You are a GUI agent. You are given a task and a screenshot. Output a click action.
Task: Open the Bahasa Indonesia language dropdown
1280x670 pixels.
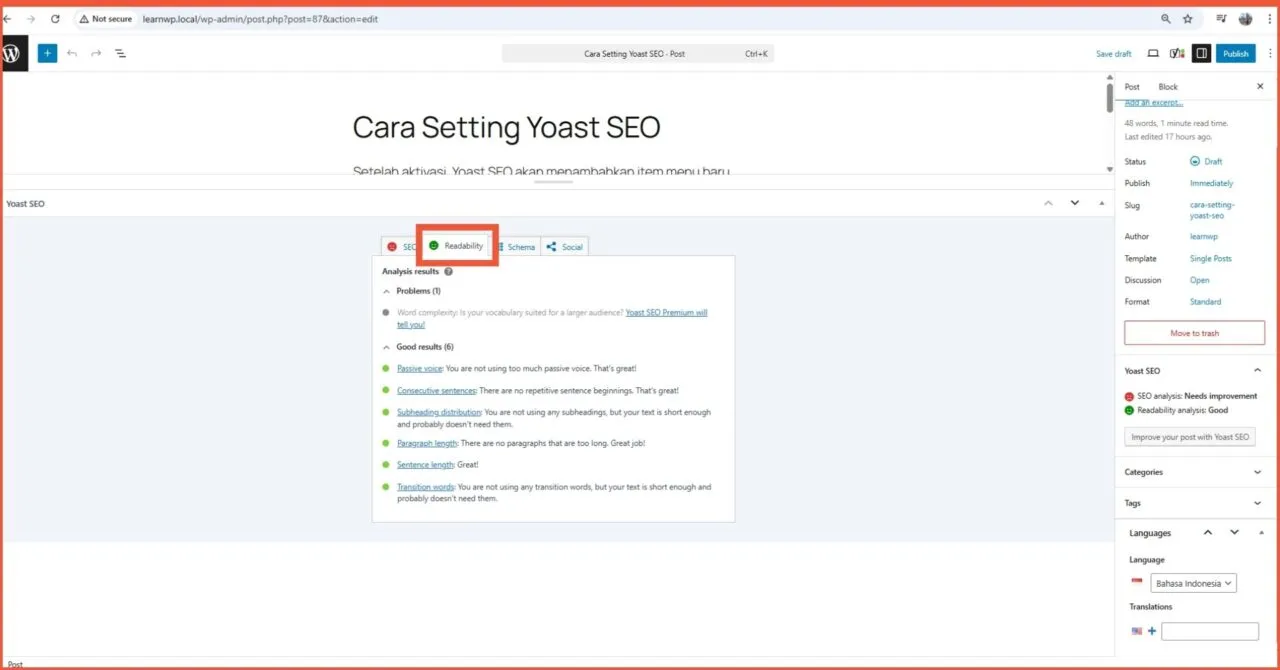tap(1193, 582)
